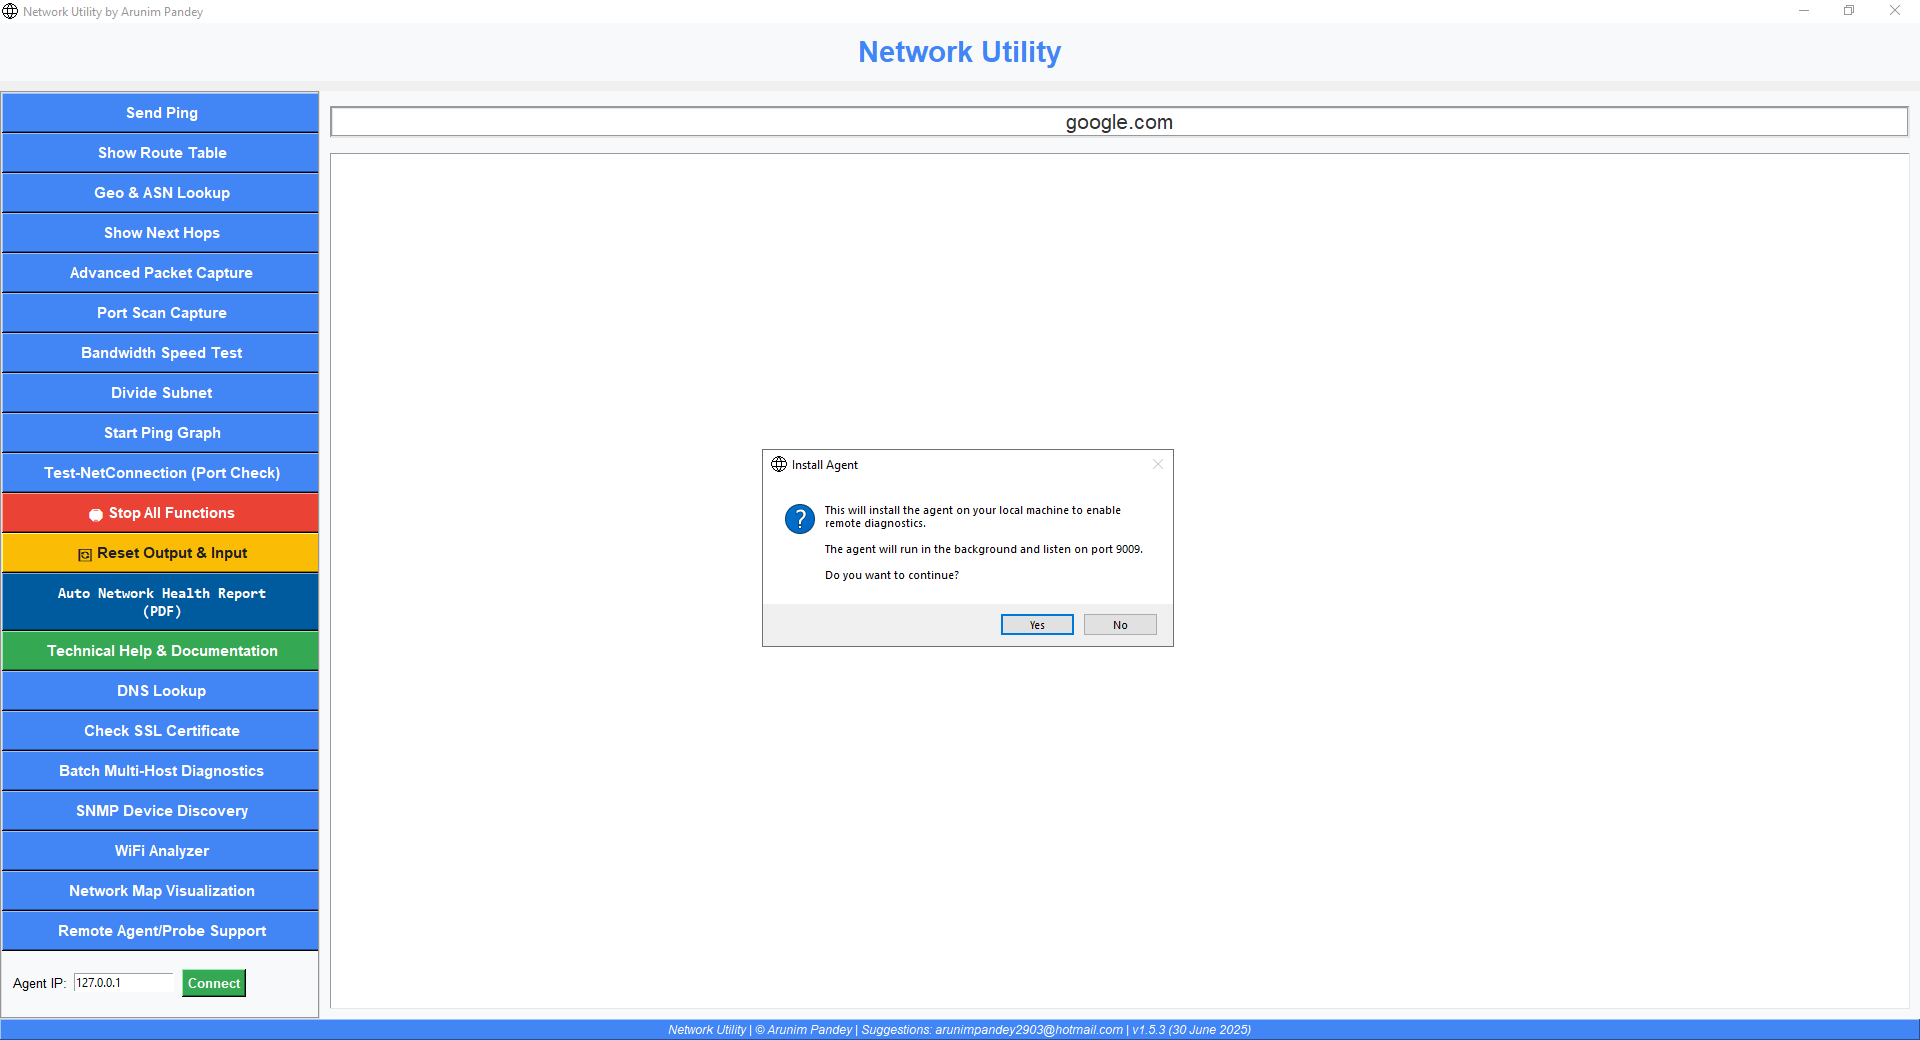Open the WiFi Analyzer
This screenshot has height=1040, width=1920.
coord(160,850)
